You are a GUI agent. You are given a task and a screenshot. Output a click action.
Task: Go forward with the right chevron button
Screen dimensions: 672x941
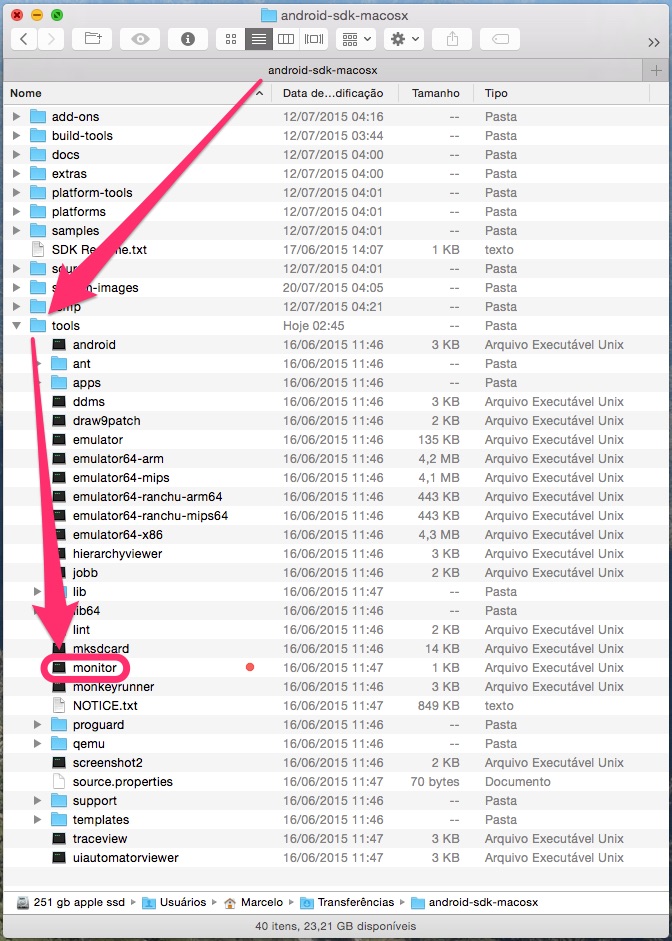click(x=50, y=40)
